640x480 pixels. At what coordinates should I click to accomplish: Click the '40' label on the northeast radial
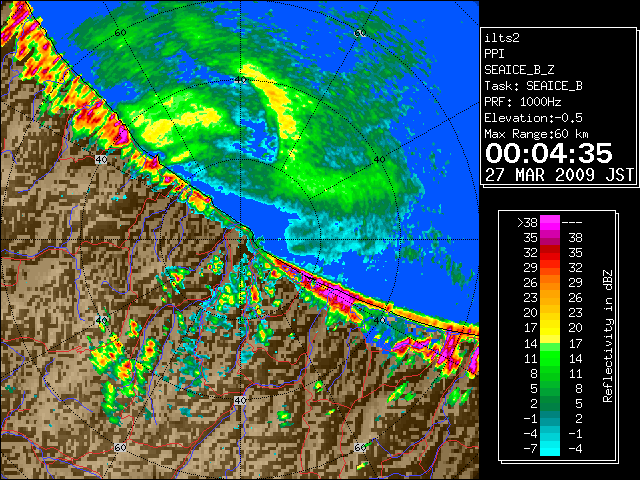(379, 160)
